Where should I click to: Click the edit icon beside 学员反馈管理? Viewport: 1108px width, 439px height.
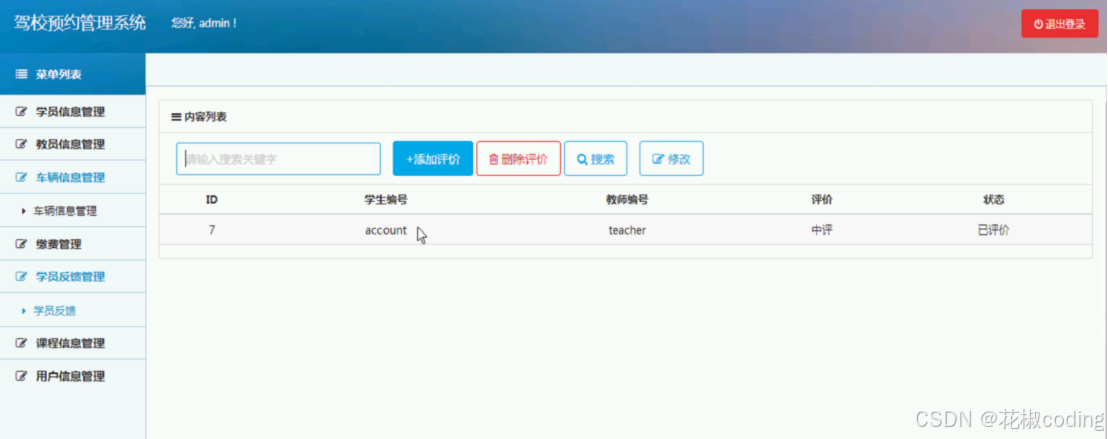(x=21, y=276)
